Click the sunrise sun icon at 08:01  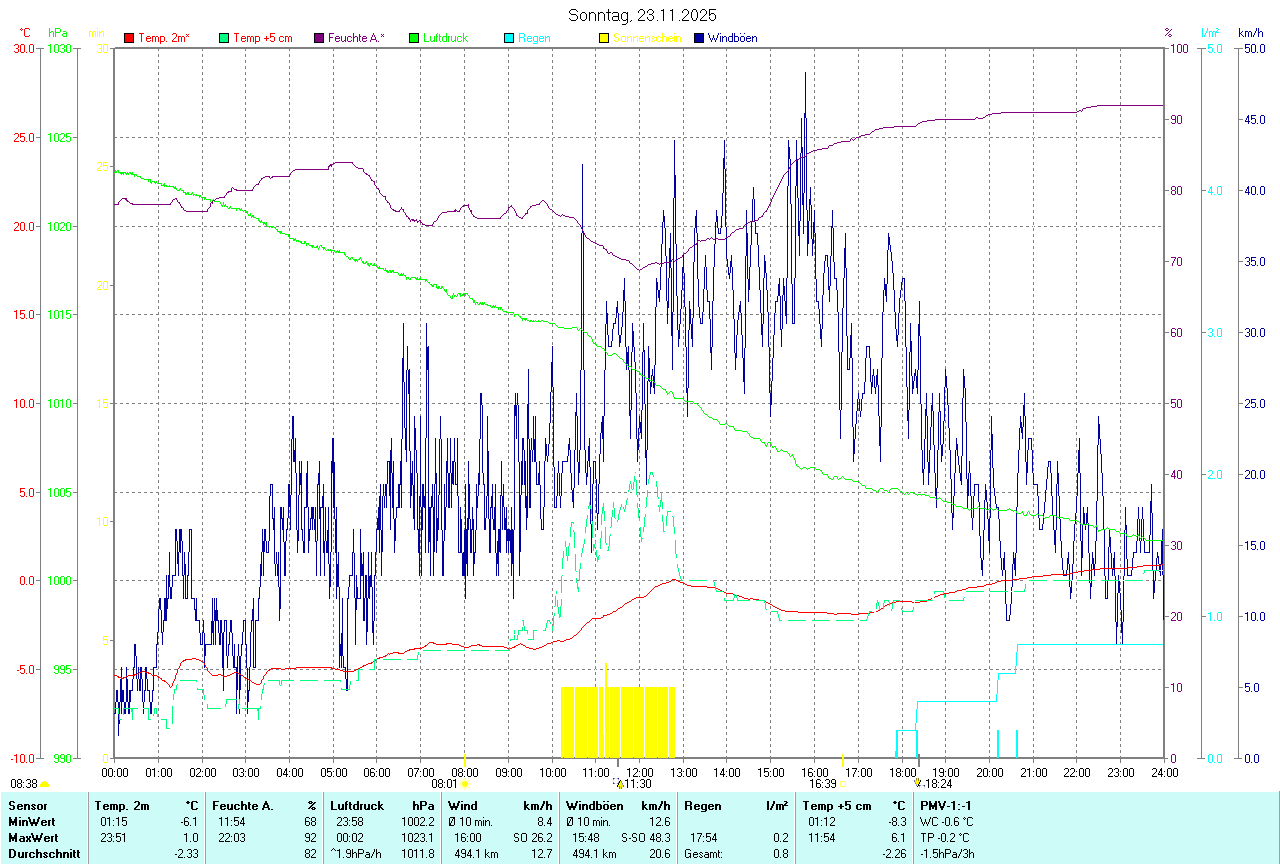(464, 785)
